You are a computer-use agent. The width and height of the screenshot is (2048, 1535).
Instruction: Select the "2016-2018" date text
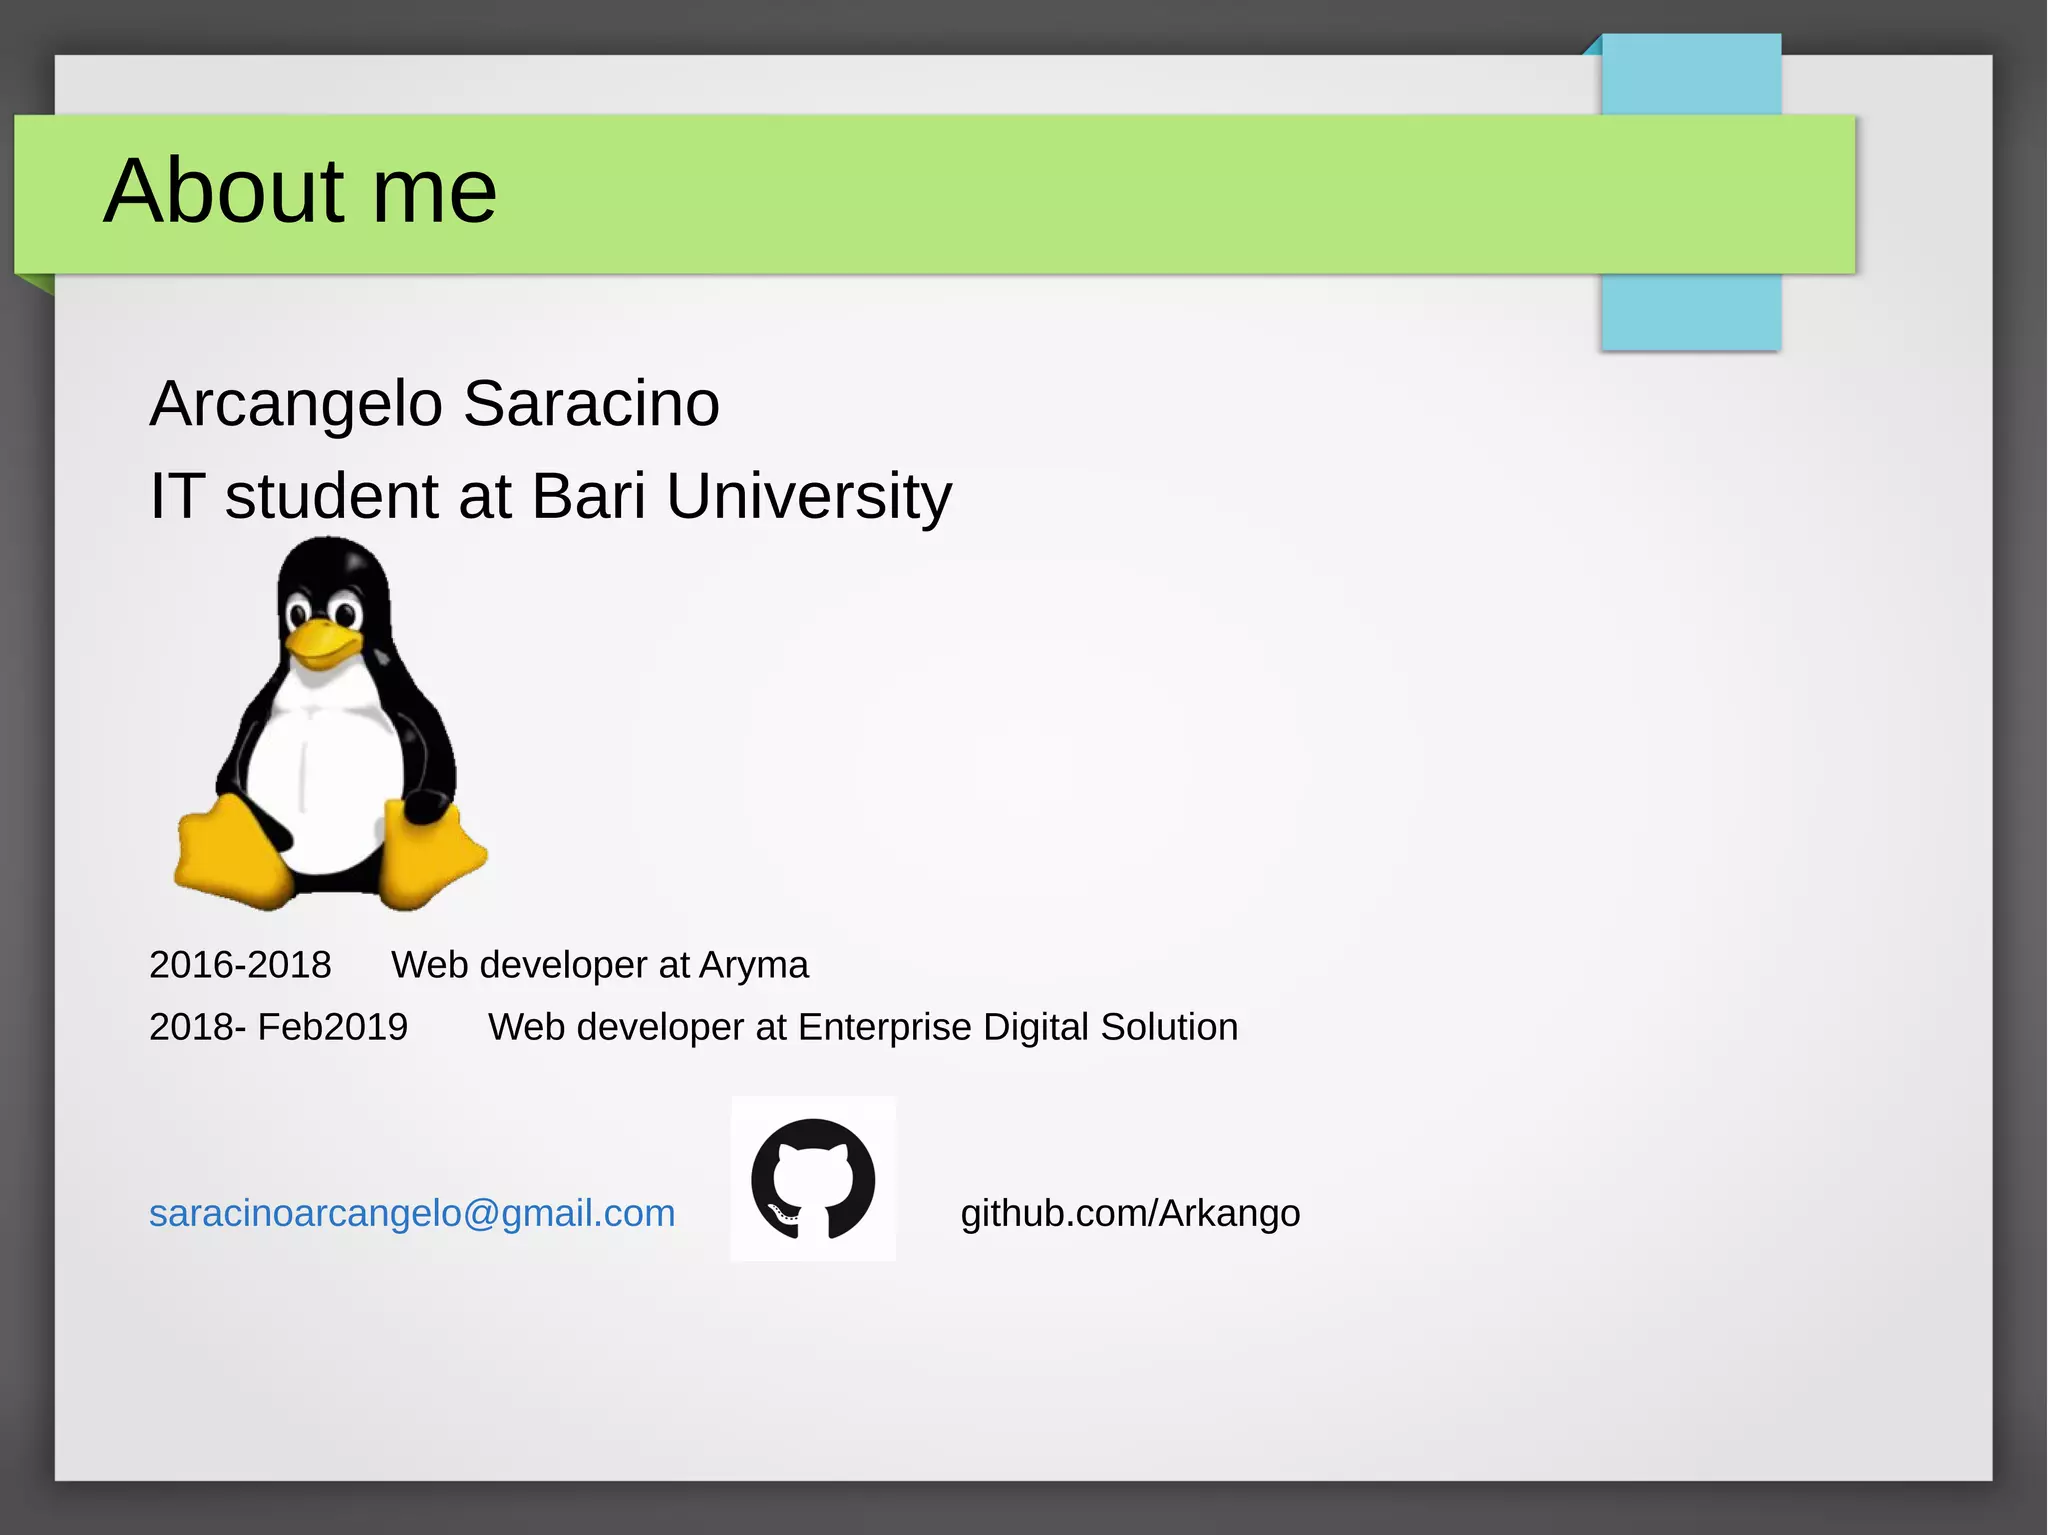coord(240,965)
